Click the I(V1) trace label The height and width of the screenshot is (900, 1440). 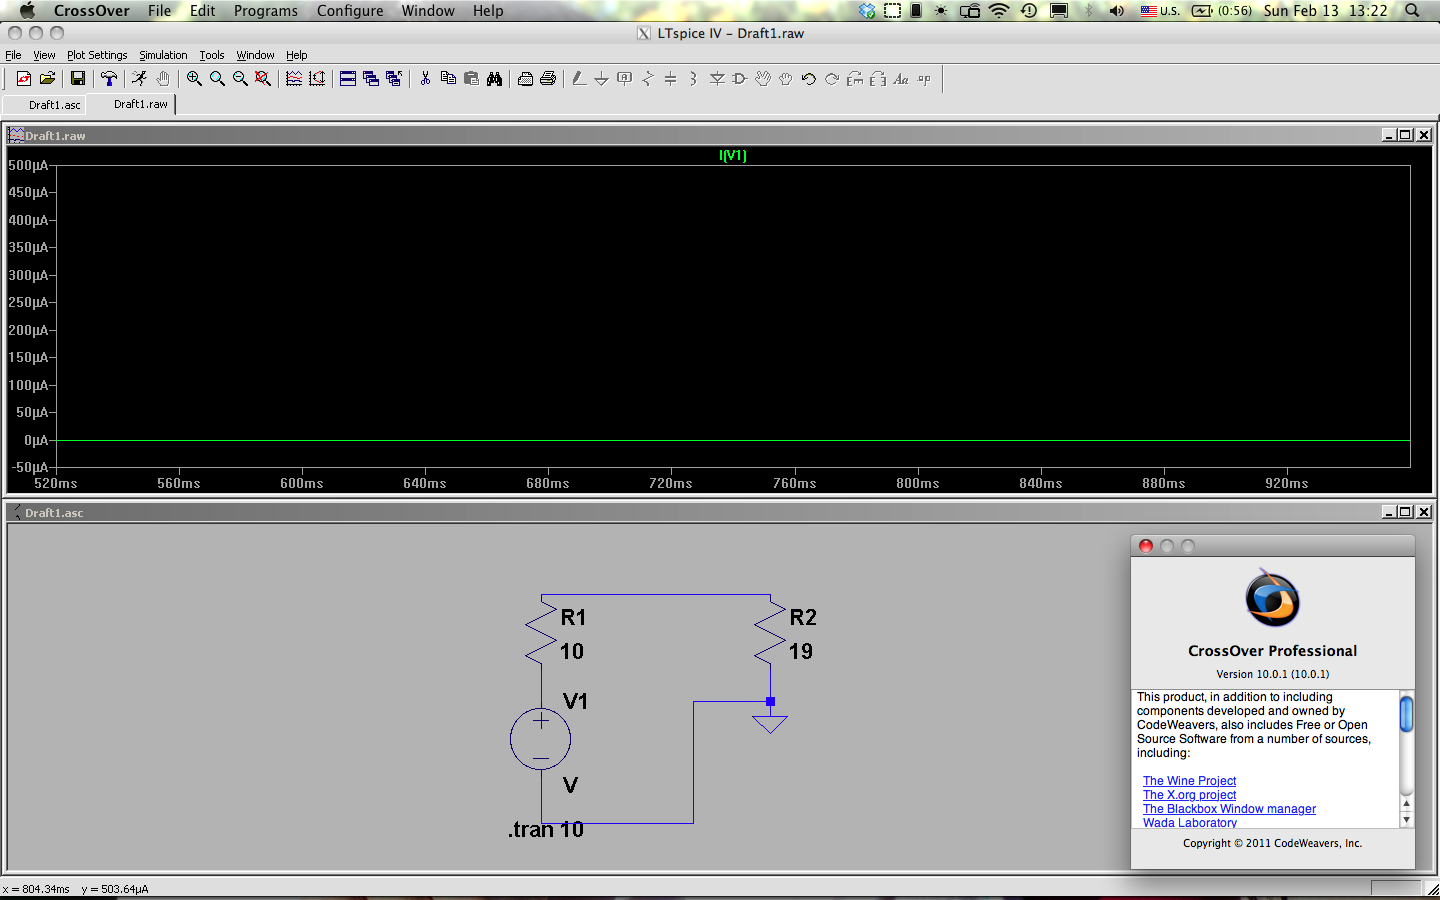coord(733,155)
